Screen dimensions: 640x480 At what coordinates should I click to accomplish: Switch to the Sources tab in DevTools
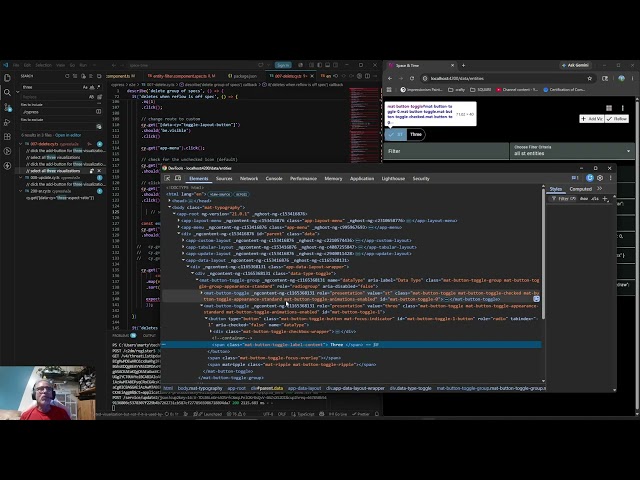pos(224,178)
